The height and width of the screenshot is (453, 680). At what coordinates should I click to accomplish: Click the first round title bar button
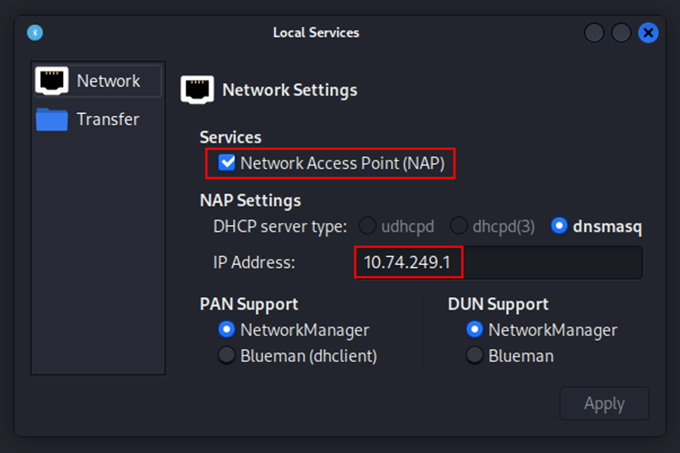coord(594,33)
